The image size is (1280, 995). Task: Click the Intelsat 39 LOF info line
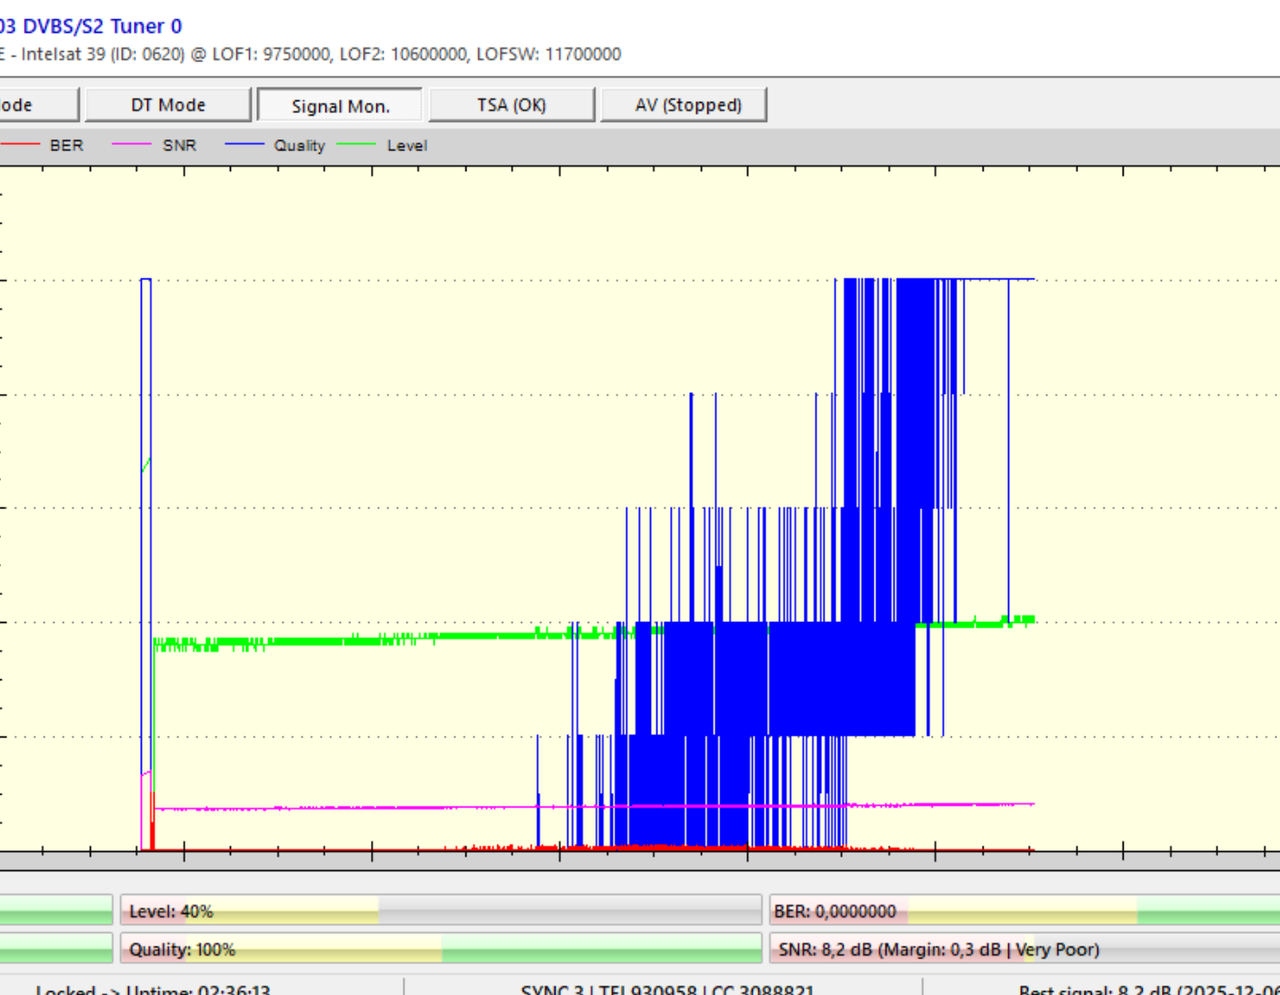tap(310, 54)
